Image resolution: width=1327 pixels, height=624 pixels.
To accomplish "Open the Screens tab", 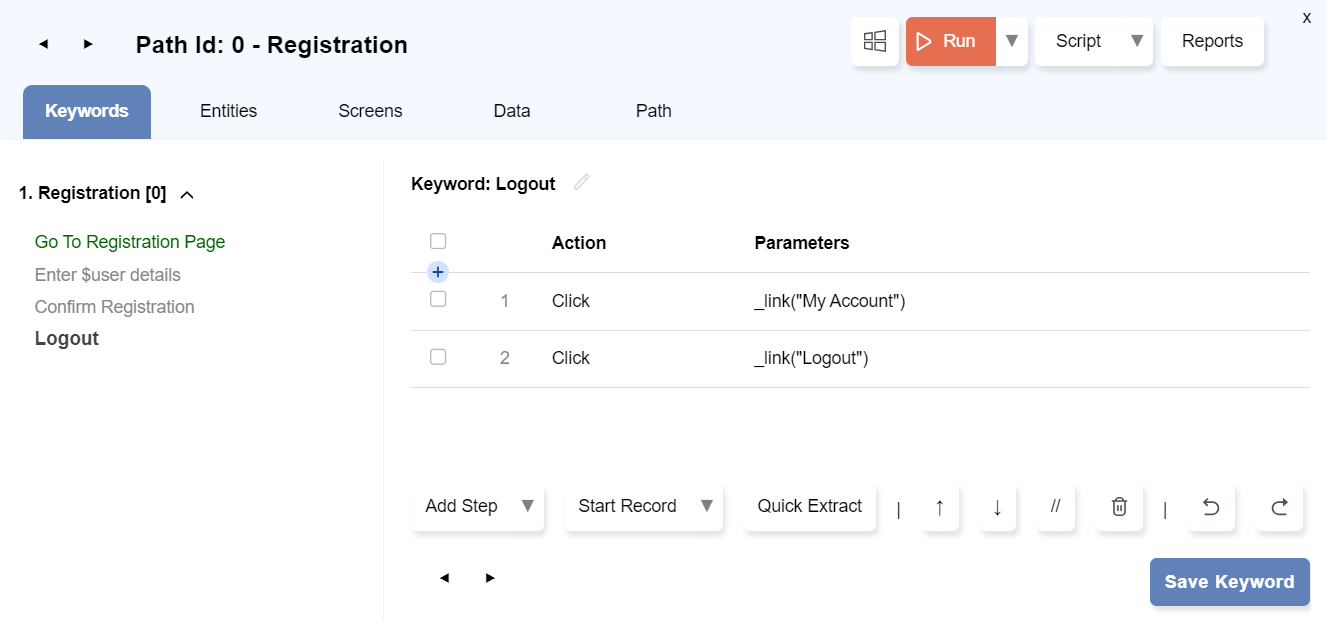I will 370,111.
